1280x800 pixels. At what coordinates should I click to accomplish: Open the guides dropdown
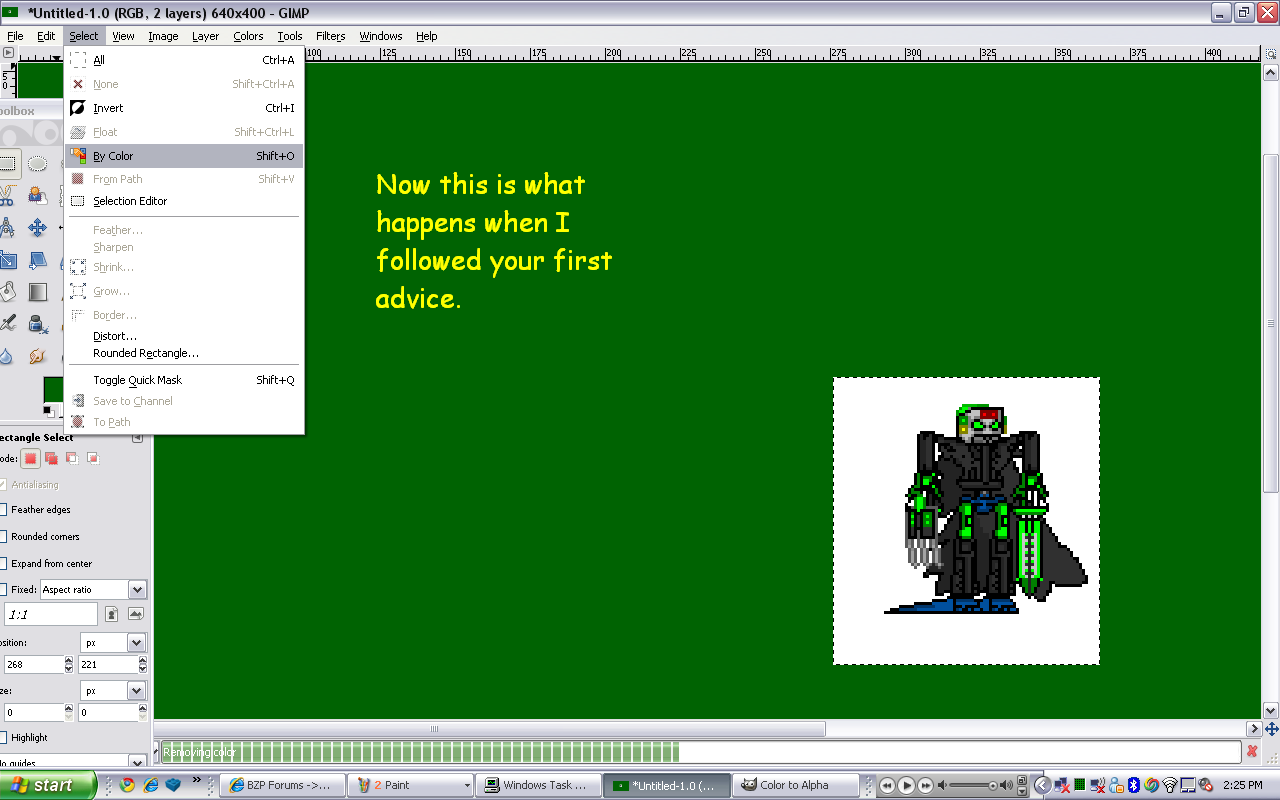pos(72,762)
